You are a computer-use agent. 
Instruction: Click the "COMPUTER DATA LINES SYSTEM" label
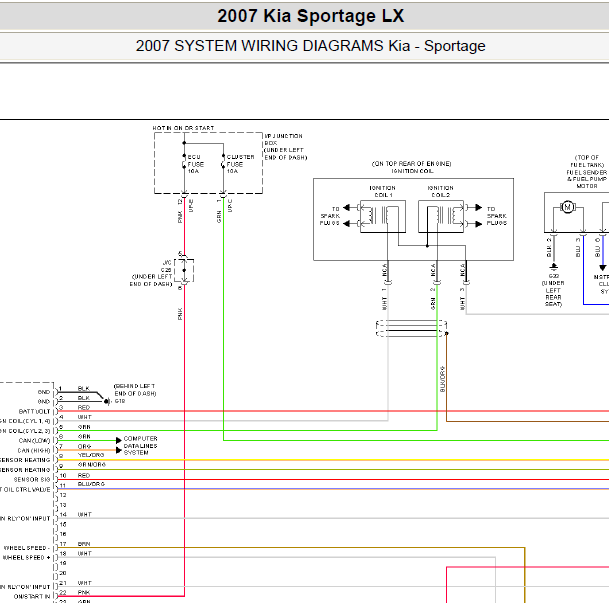140,445
